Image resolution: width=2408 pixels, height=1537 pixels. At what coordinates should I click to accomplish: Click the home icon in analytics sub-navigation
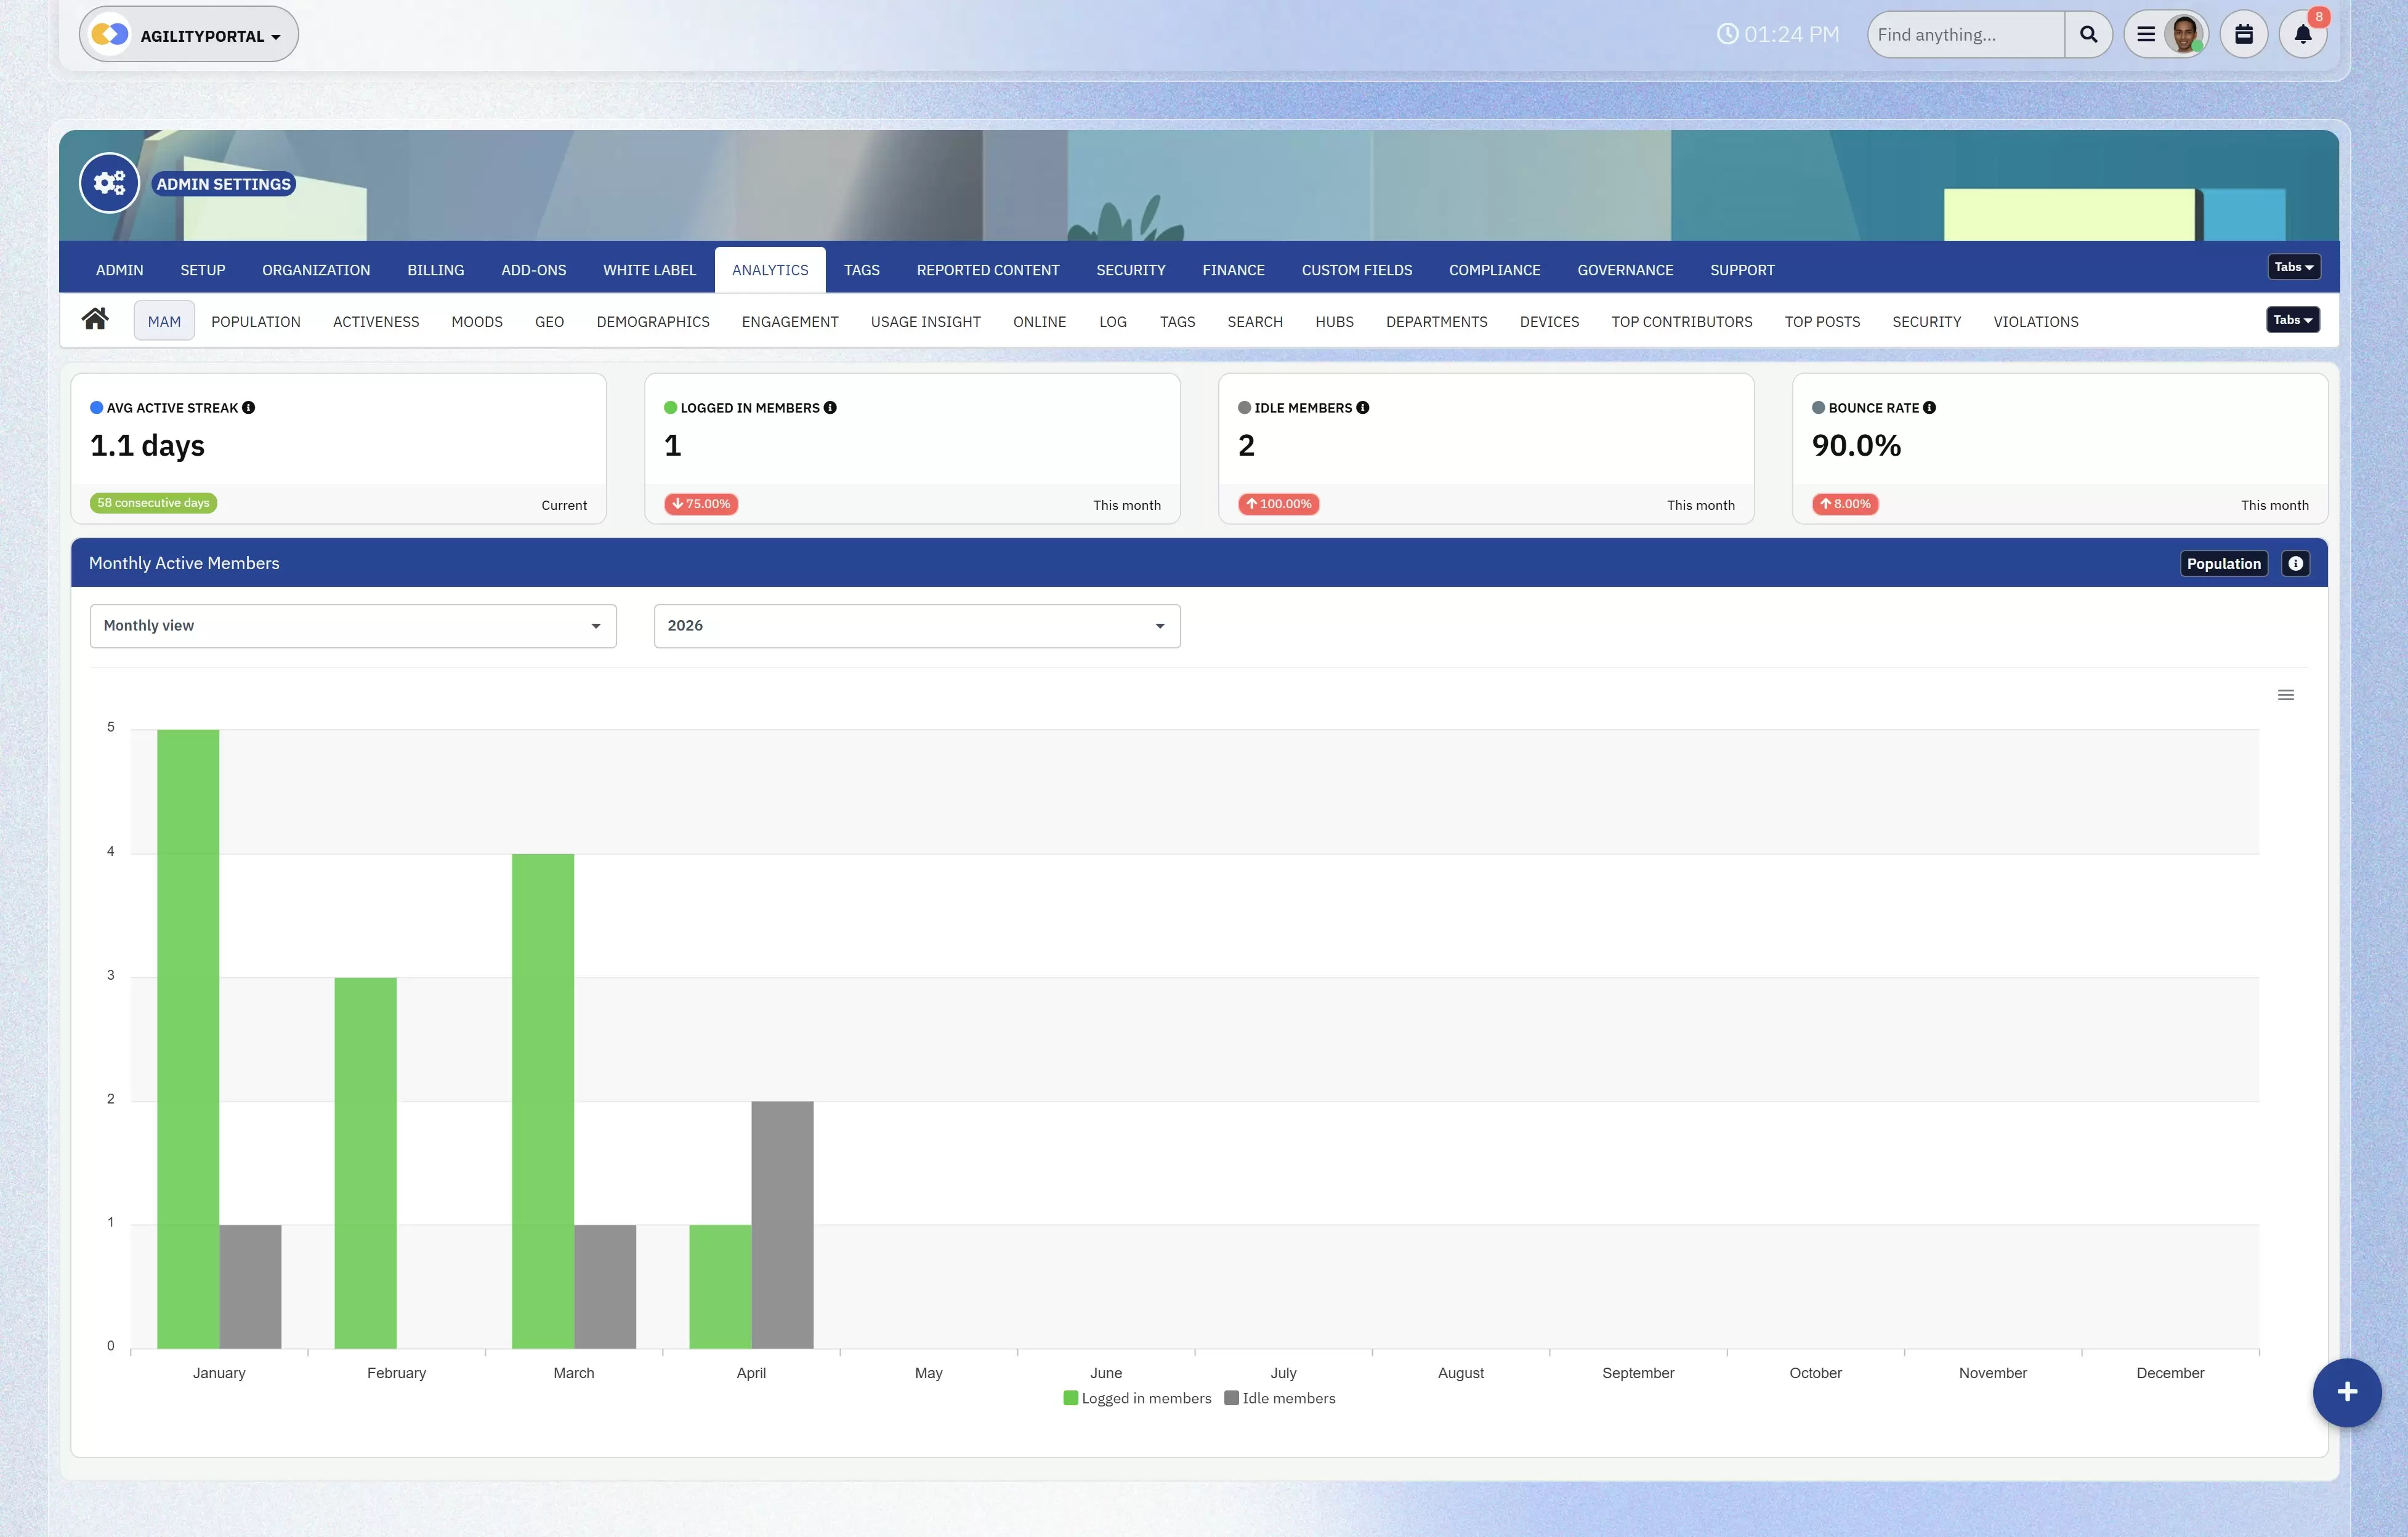(96, 318)
